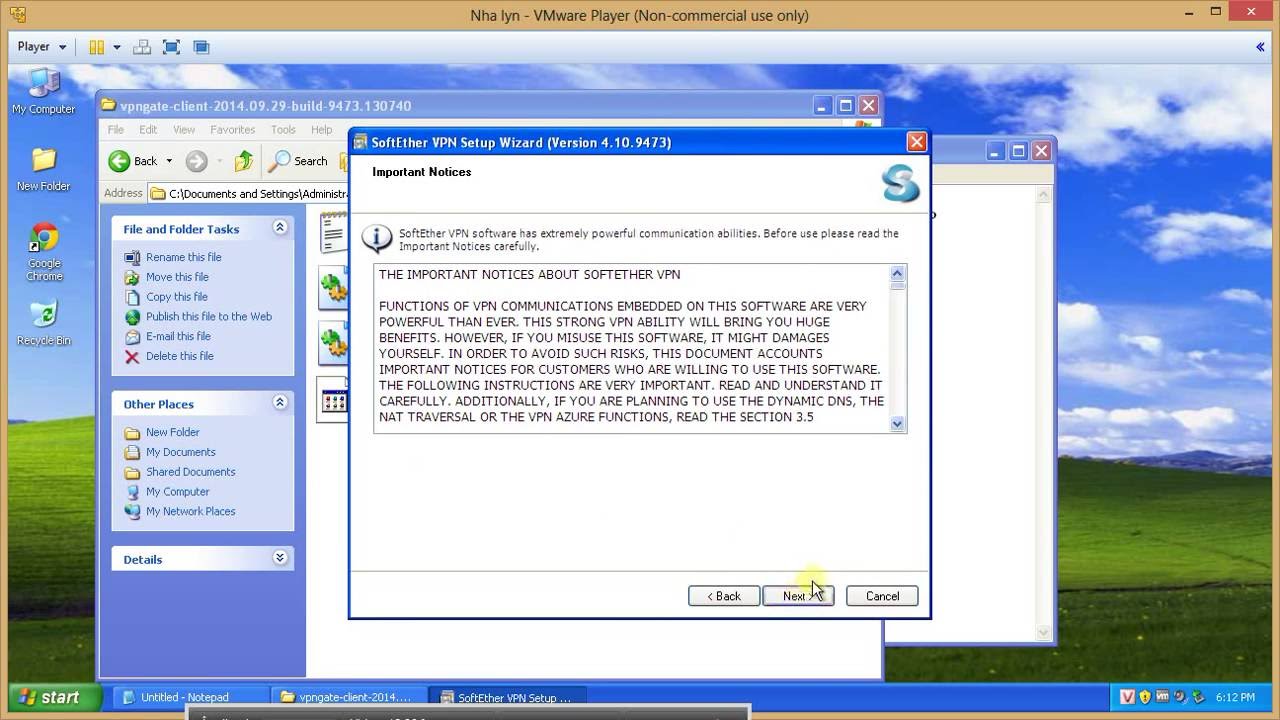Viewport: 1280px width, 720px height.
Task: Open Edit menu in Explorer window
Action: point(148,130)
